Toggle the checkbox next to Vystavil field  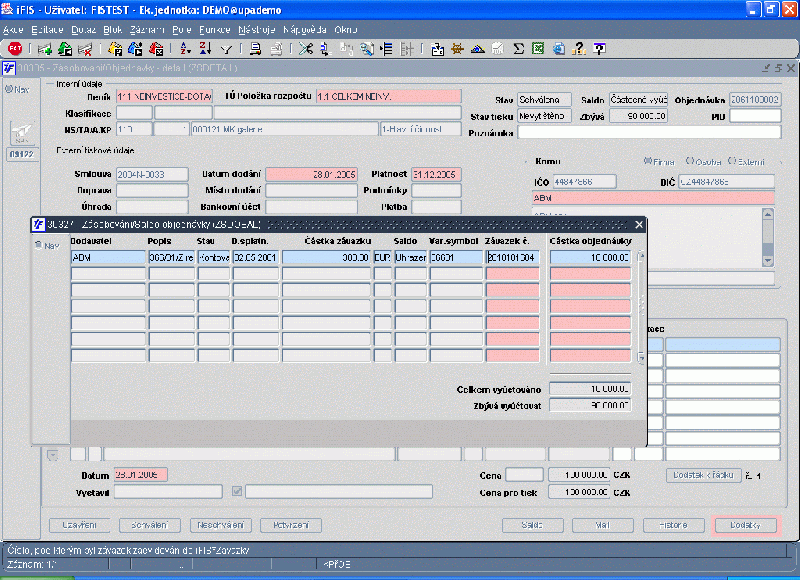[x=237, y=491]
